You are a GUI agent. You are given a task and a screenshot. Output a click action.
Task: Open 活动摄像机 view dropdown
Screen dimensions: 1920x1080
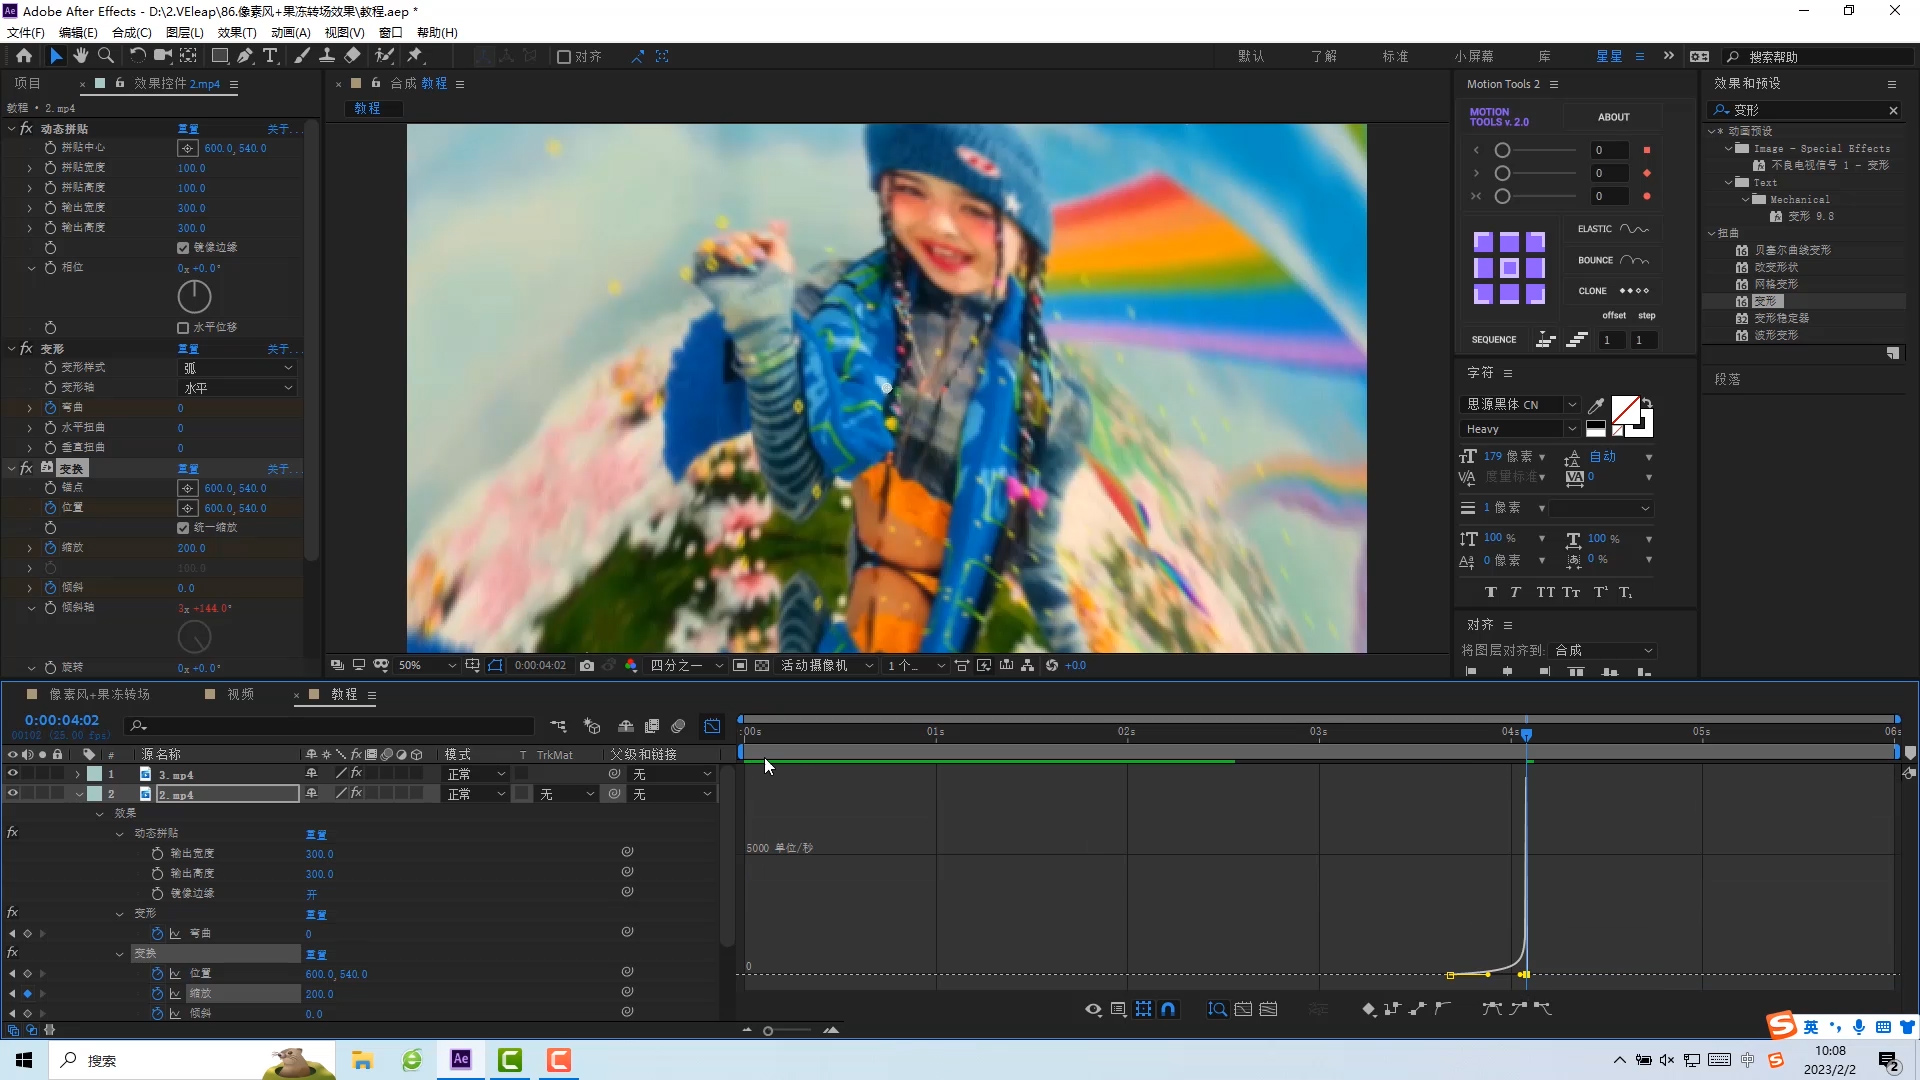826,665
